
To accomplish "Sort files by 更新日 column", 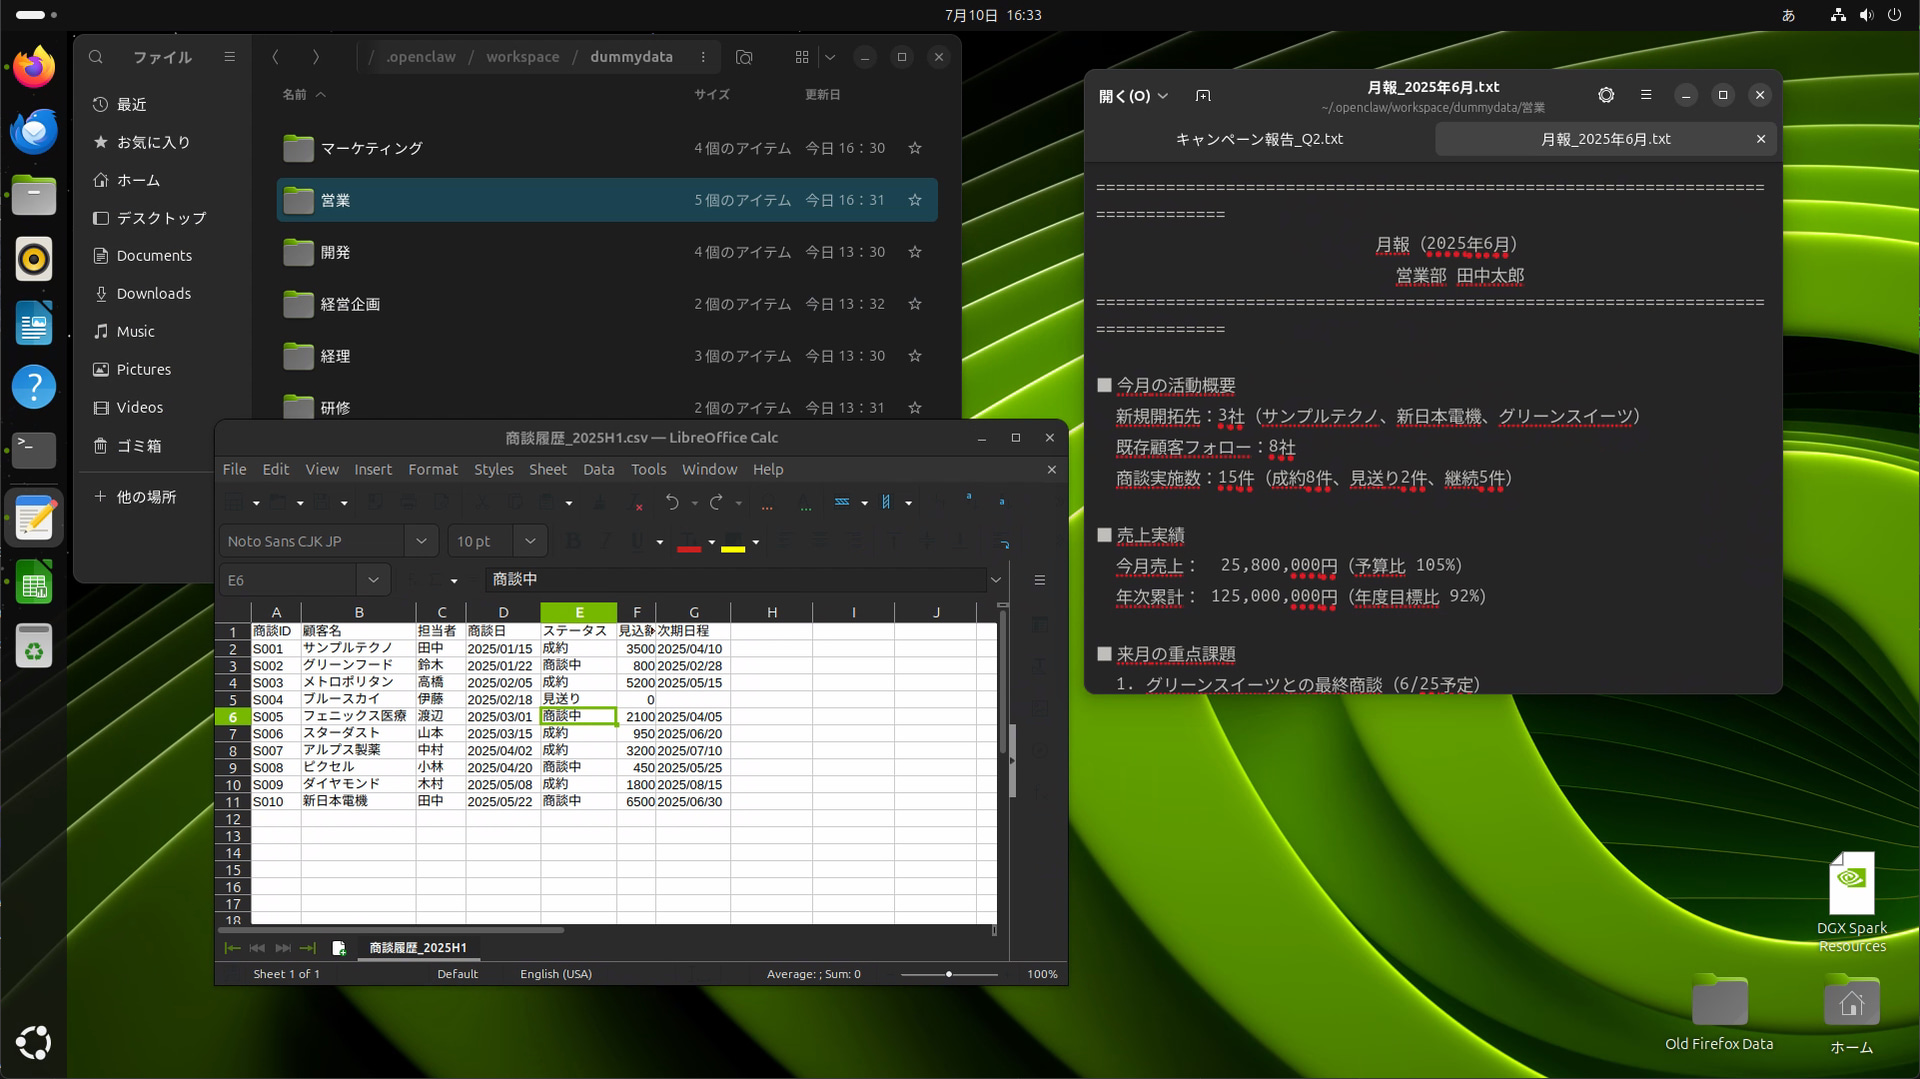I will pos(822,95).
